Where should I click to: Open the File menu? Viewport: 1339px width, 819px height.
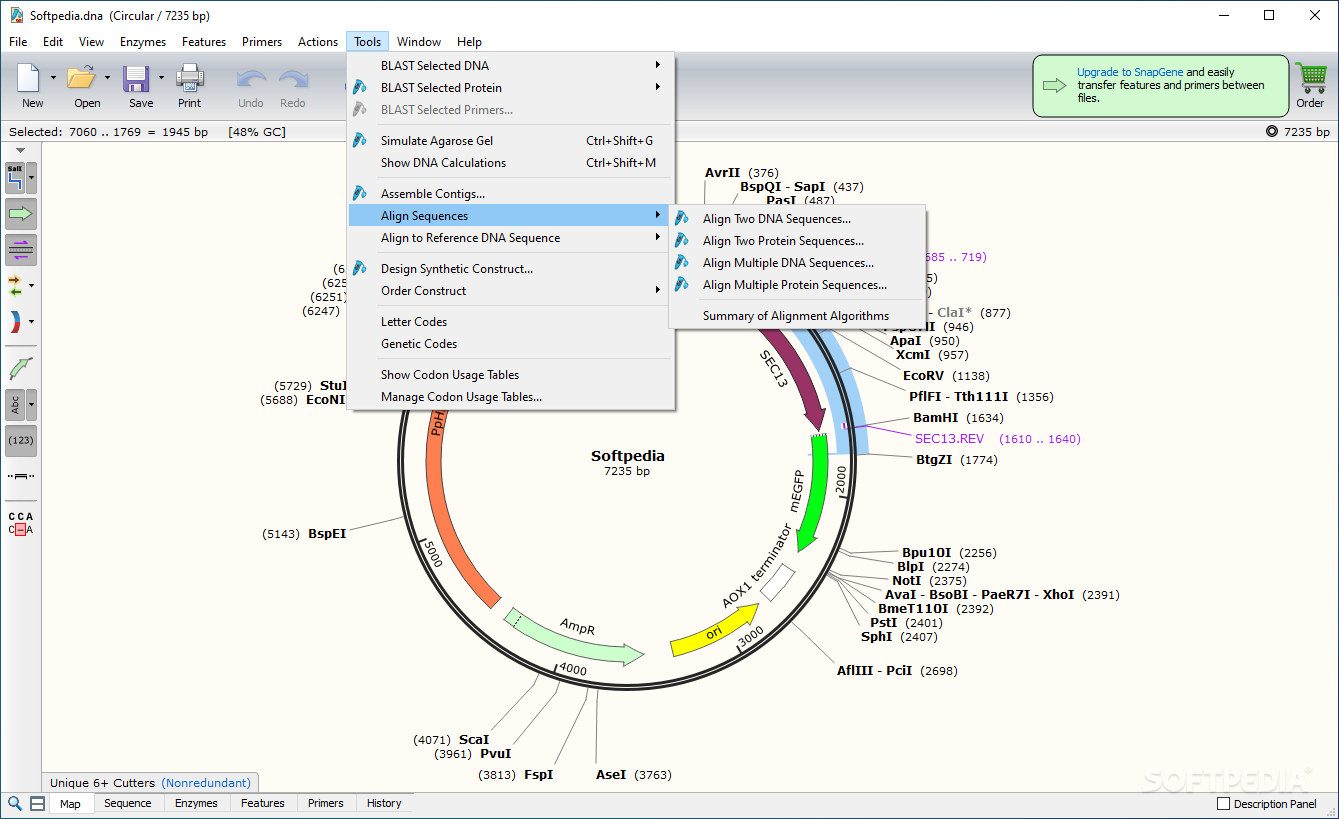click(18, 42)
